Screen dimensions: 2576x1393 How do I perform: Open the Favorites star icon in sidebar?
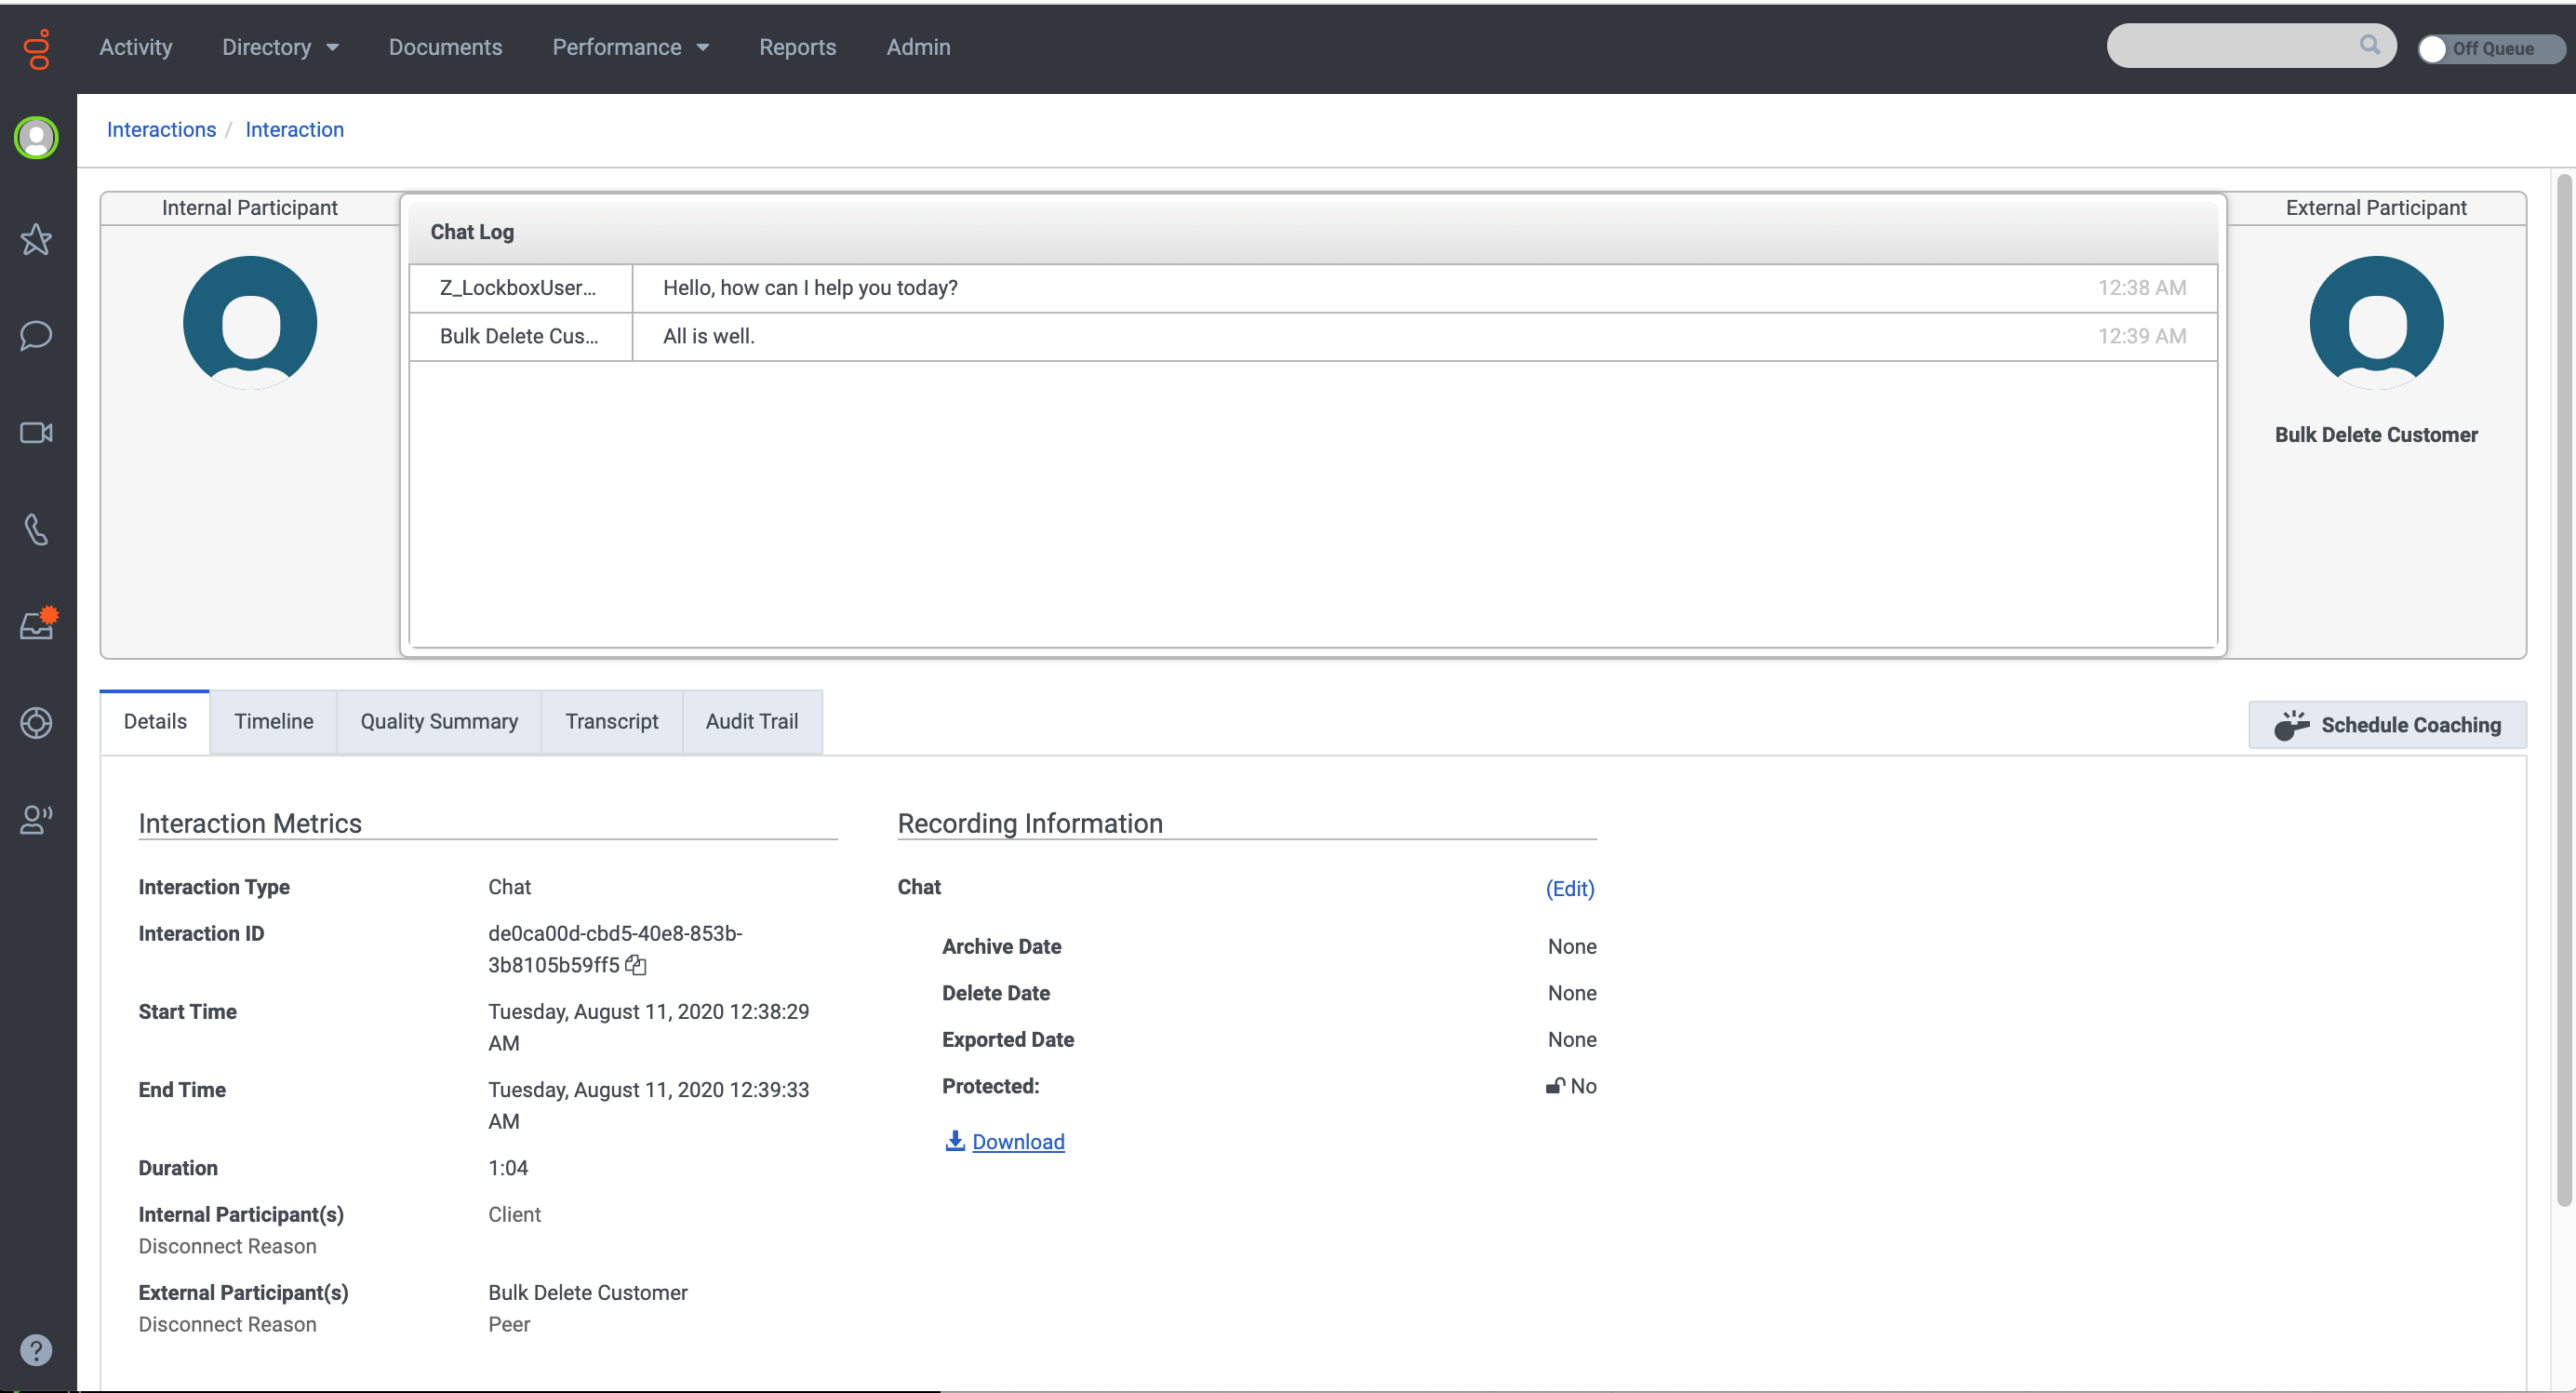point(36,239)
